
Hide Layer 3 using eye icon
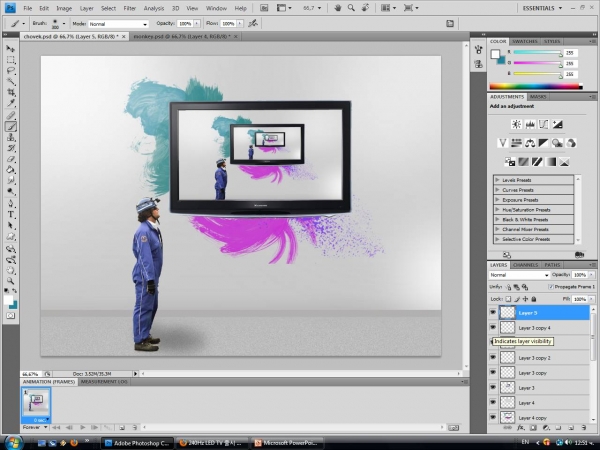pyautogui.click(x=493, y=387)
